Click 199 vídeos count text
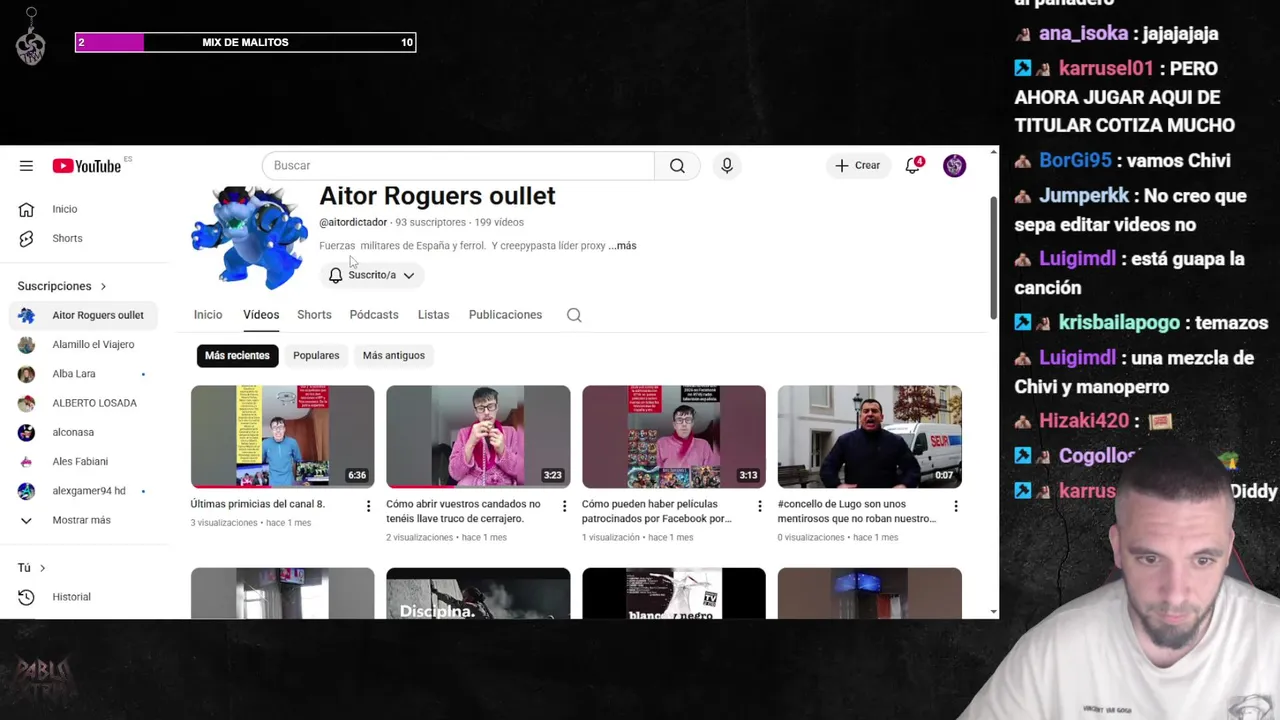The height and width of the screenshot is (720, 1280). click(x=499, y=222)
